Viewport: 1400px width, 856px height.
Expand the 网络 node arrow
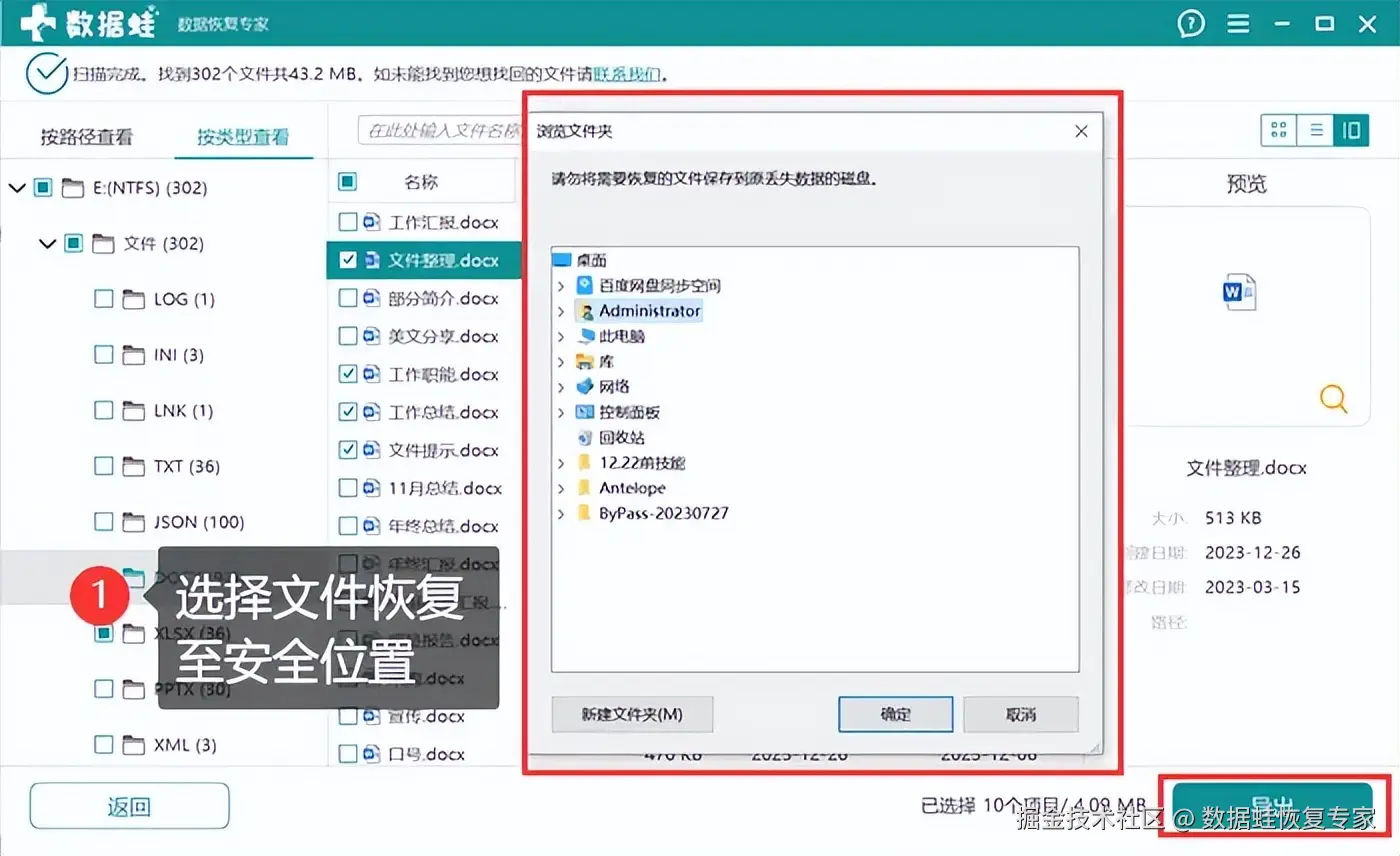point(561,386)
